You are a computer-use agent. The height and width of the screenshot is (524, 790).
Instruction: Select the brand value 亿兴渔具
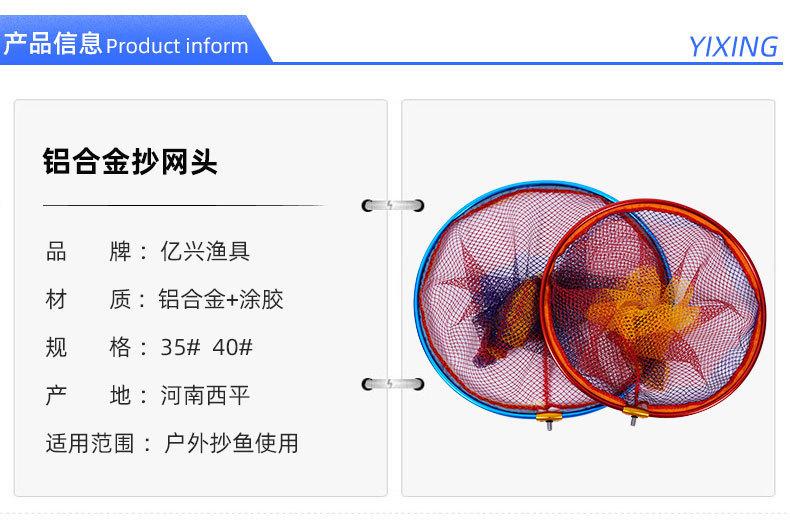coord(205,251)
